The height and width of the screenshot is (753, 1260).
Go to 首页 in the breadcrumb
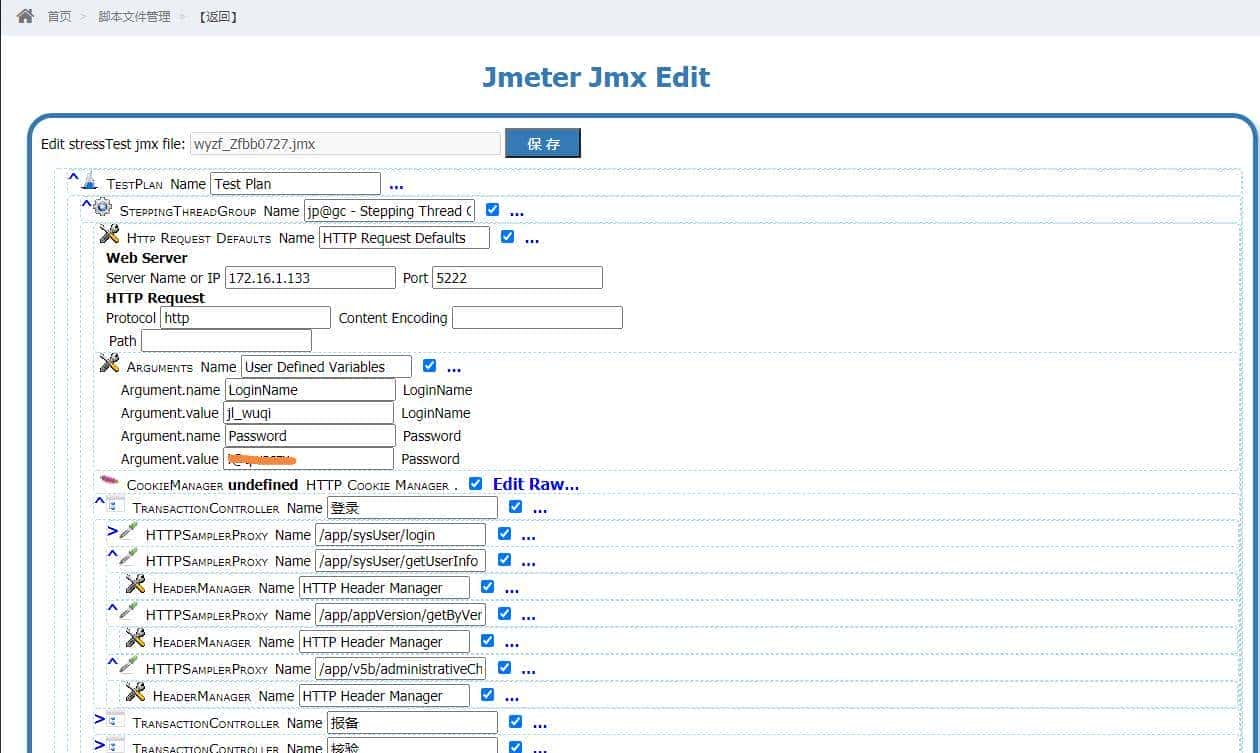(60, 17)
